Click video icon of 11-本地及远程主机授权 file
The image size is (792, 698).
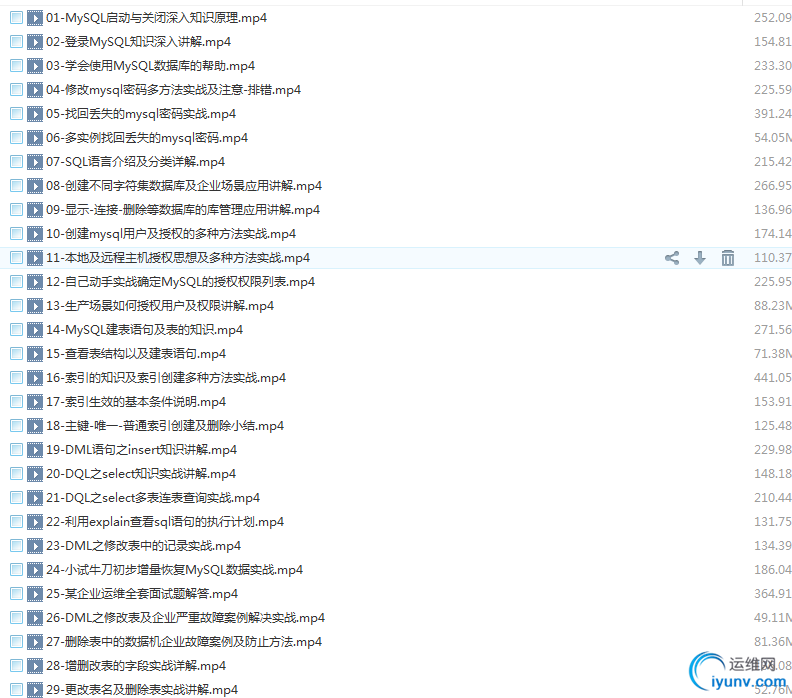(35, 258)
